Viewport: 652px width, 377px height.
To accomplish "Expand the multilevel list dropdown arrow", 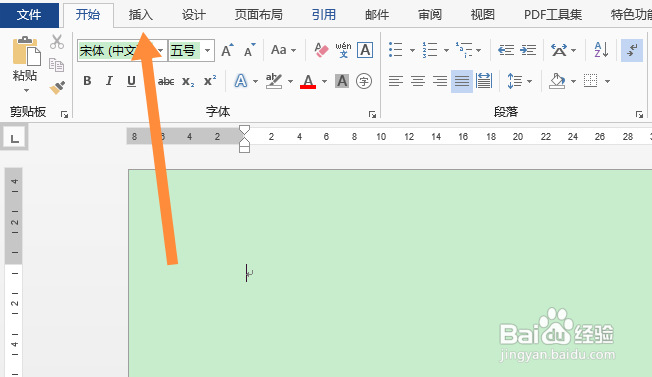I will click(x=479, y=51).
